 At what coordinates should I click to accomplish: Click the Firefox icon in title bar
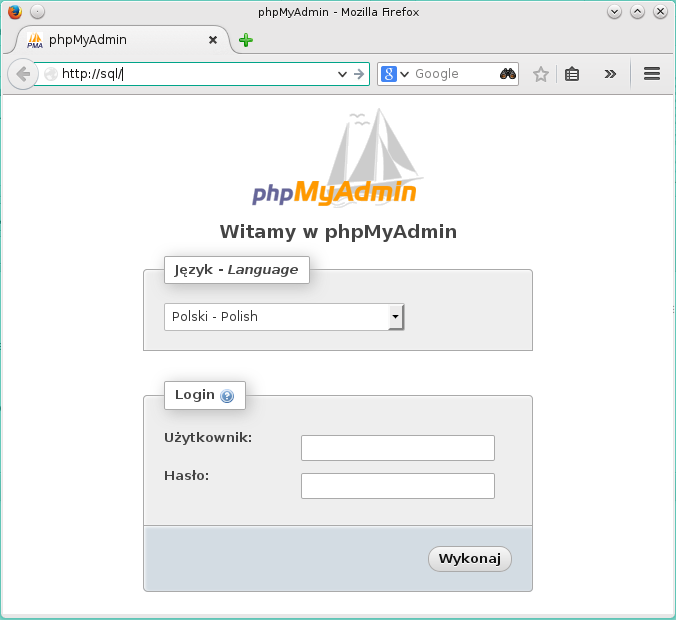point(13,12)
